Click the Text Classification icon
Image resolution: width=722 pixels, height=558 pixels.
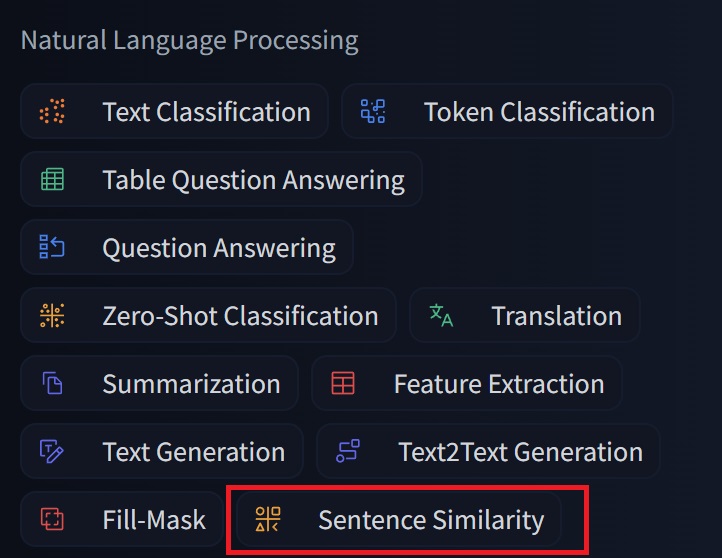click(x=52, y=112)
